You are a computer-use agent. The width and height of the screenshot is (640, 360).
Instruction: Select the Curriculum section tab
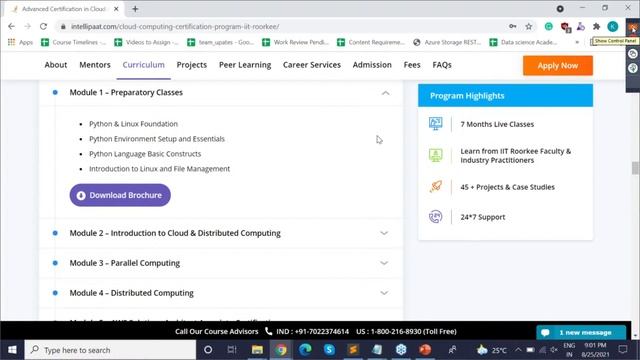coord(143,65)
